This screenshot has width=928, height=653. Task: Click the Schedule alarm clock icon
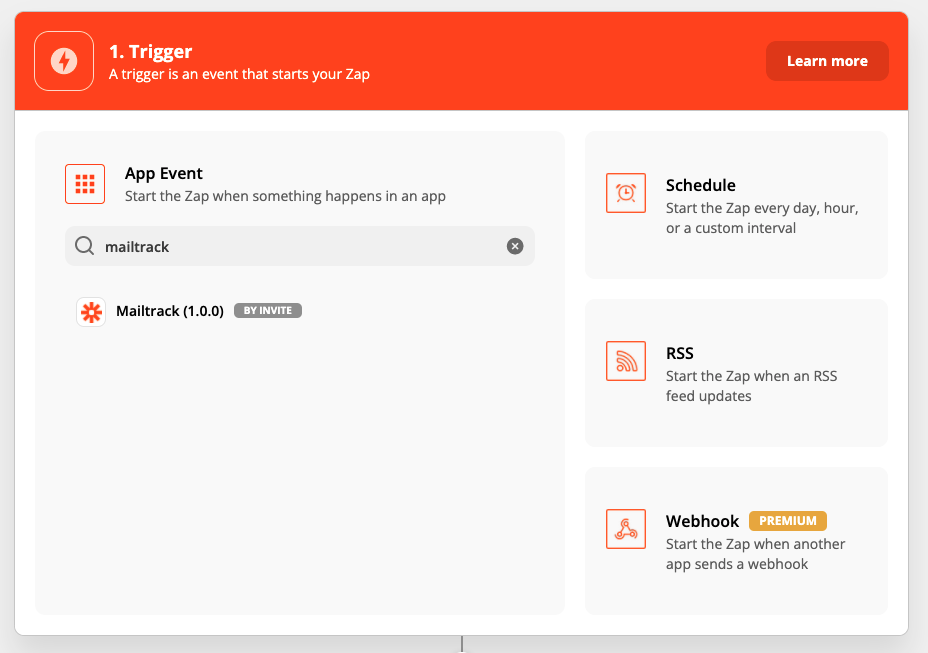pos(626,193)
